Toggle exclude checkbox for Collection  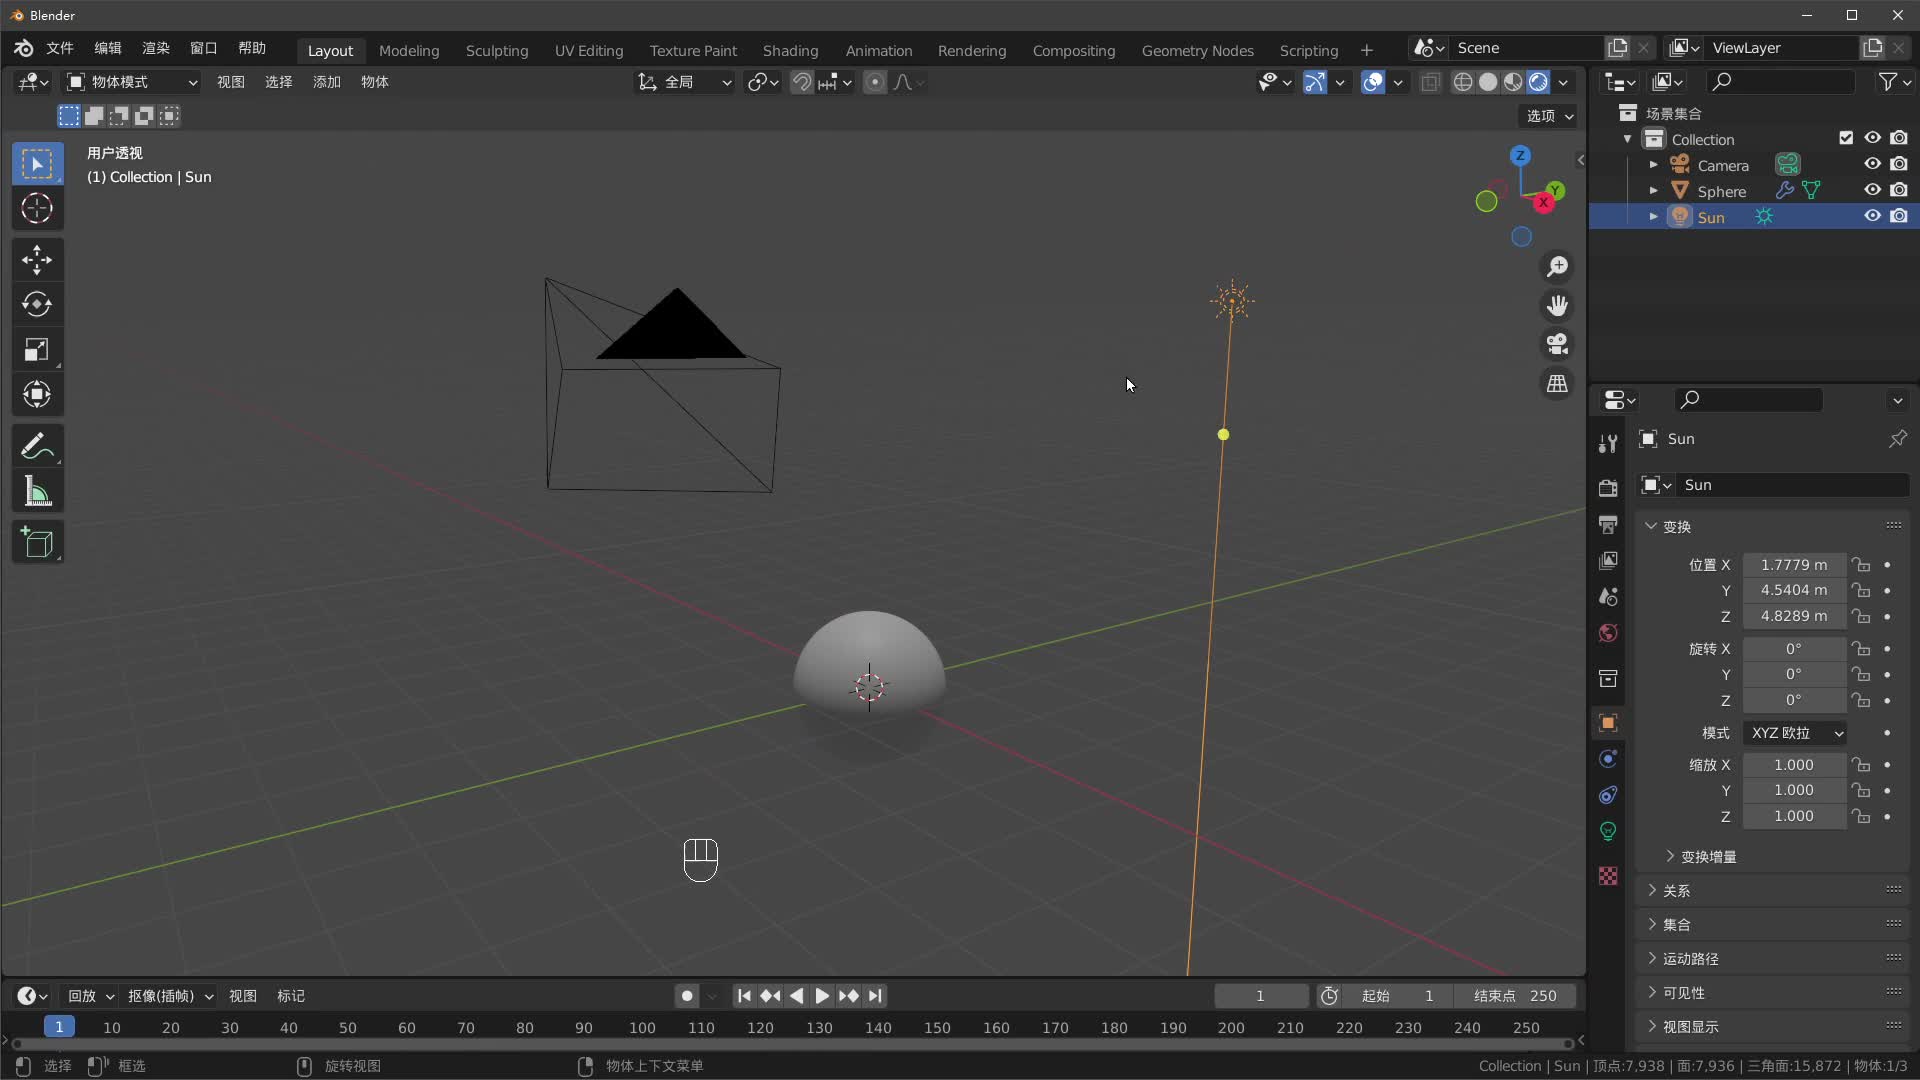point(1846,138)
